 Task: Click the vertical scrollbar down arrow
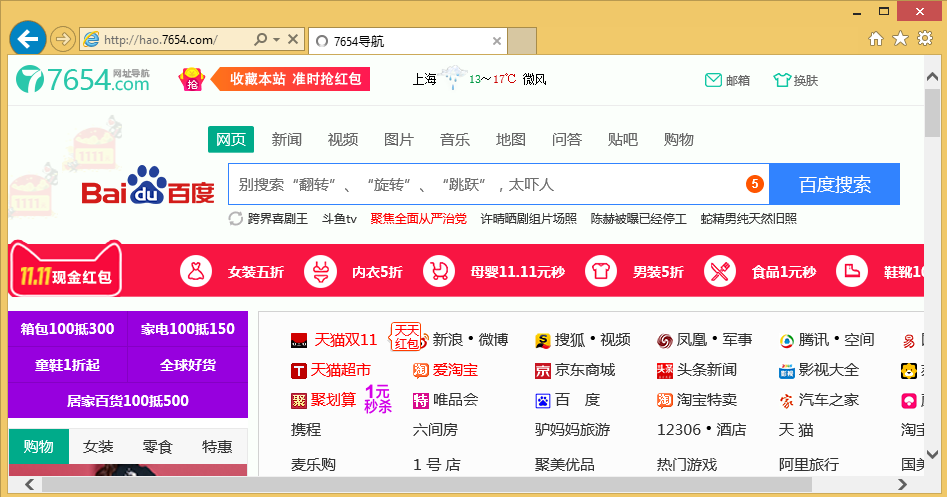pyautogui.click(x=933, y=454)
